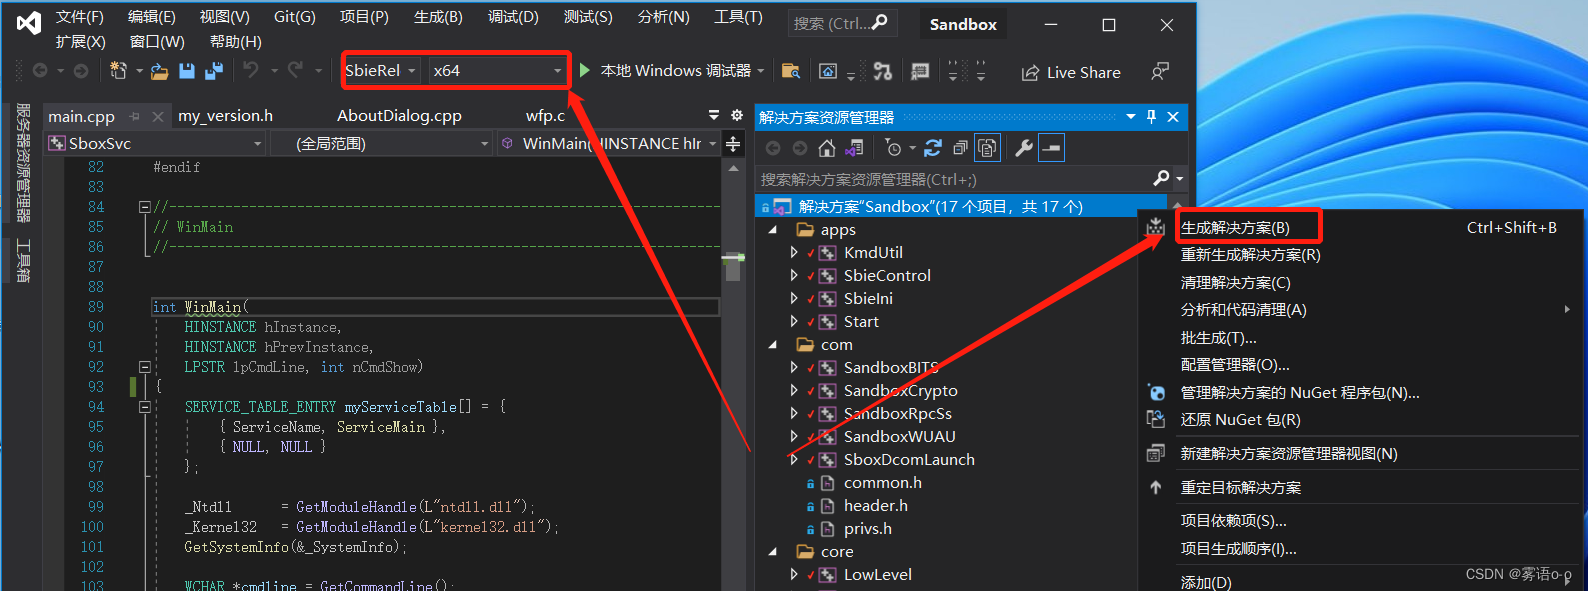1588x591 pixels.
Task: Click the Pending Changes Filter clock icon
Action: (894, 149)
